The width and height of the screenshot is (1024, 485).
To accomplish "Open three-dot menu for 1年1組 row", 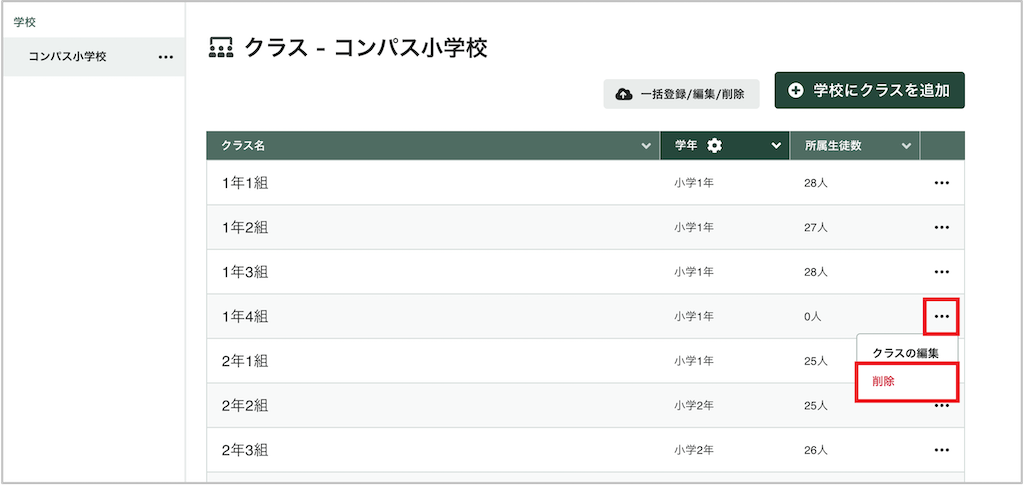I will [941, 183].
